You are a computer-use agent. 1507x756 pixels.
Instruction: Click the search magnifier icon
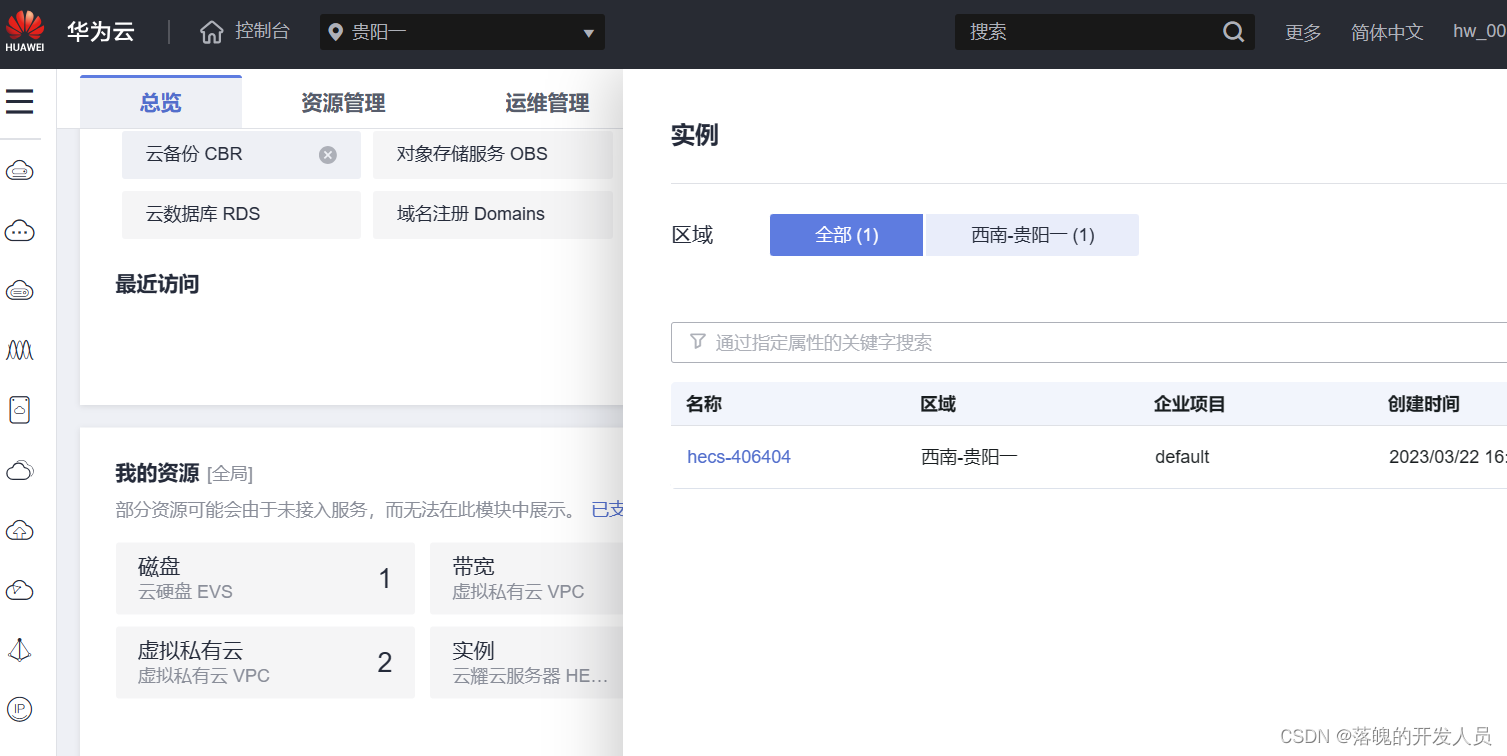pos(1233,32)
